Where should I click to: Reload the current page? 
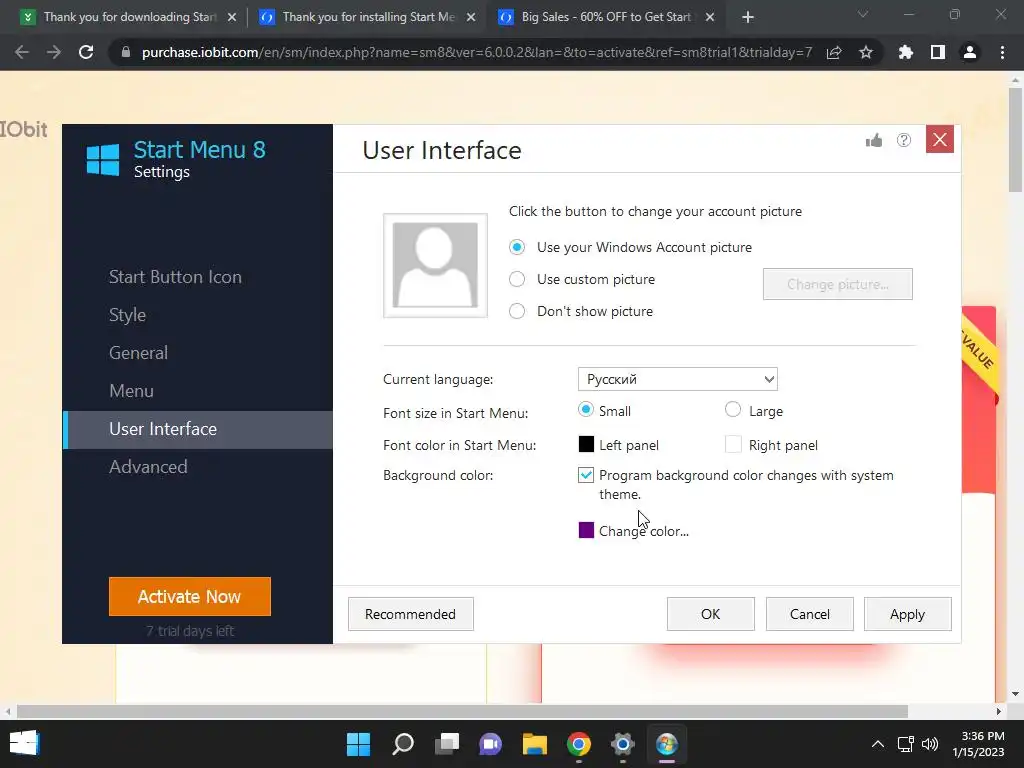(x=86, y=52)
